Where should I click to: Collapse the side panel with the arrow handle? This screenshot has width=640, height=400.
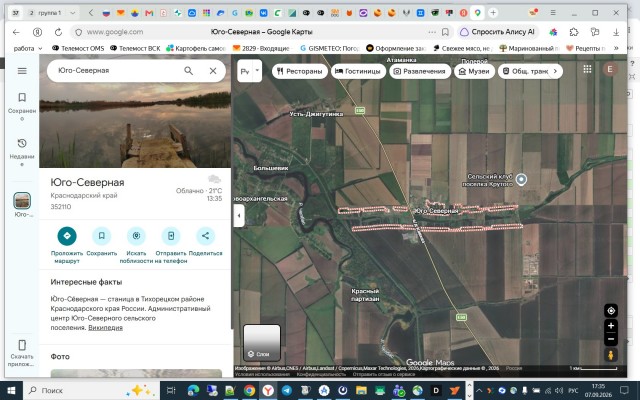click(239, 215)
